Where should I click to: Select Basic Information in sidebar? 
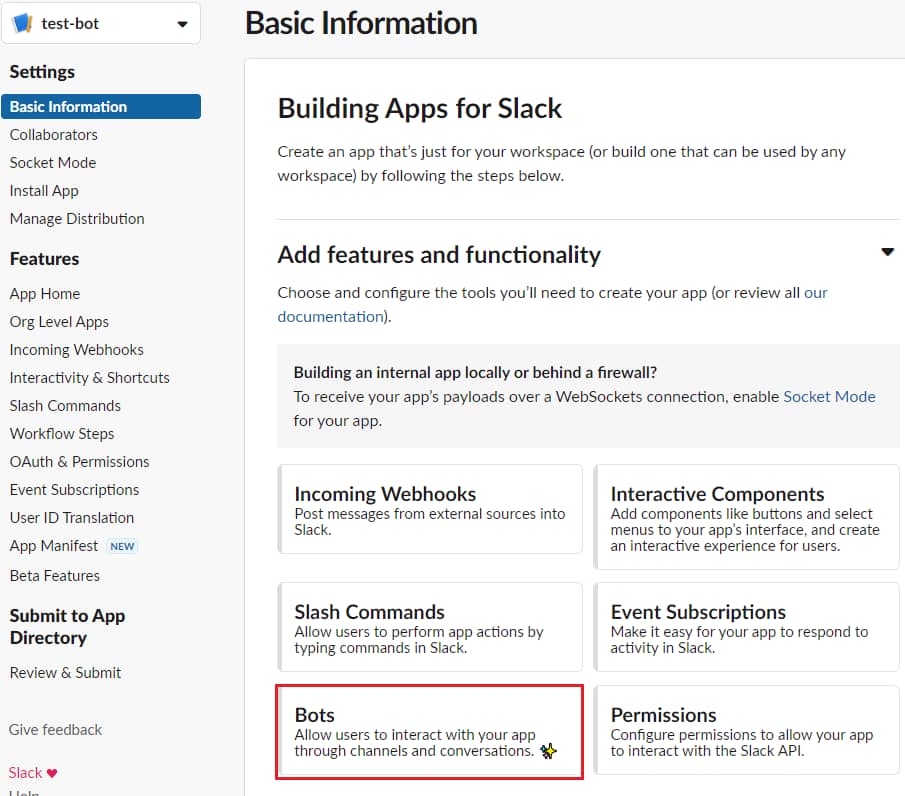[101, 107]
